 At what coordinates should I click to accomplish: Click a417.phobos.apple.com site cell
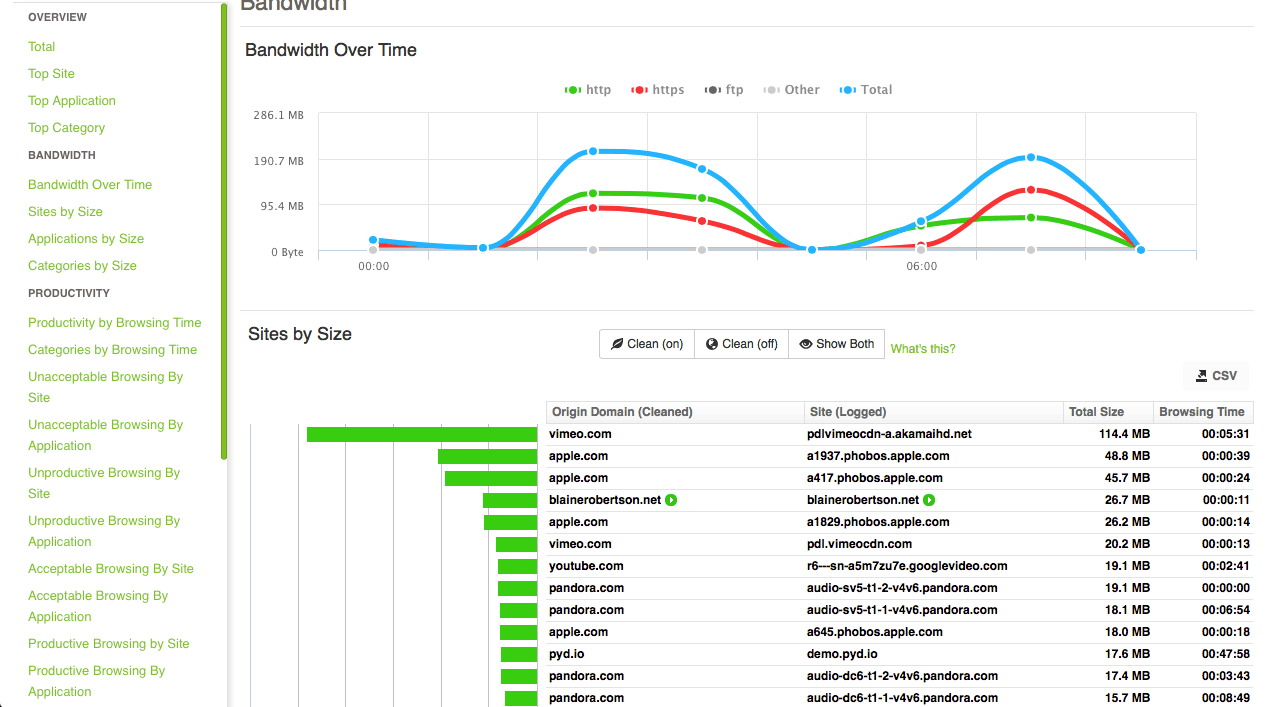[x=875, y=478]
